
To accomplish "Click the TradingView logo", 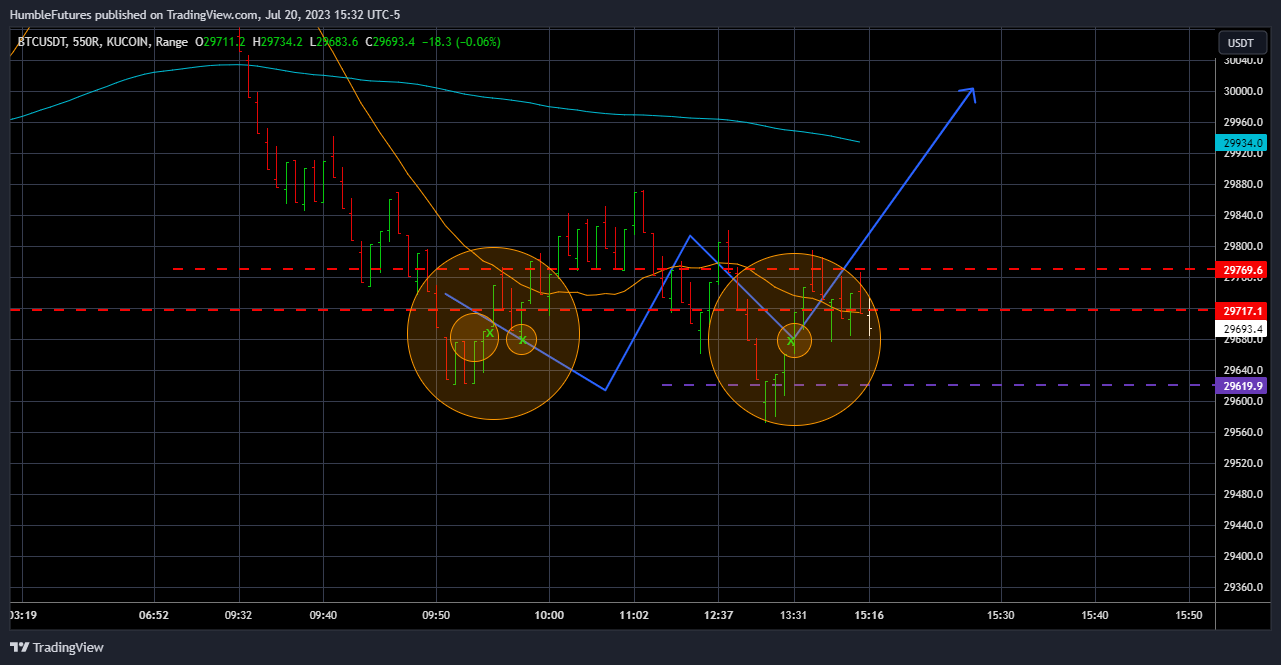I will pyautogui.click(x=57, y=647).
